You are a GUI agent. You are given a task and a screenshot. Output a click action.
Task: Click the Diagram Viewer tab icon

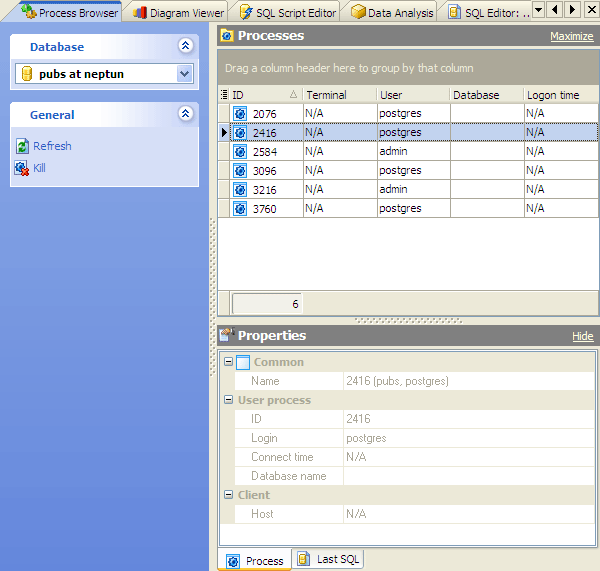(140, 13)
